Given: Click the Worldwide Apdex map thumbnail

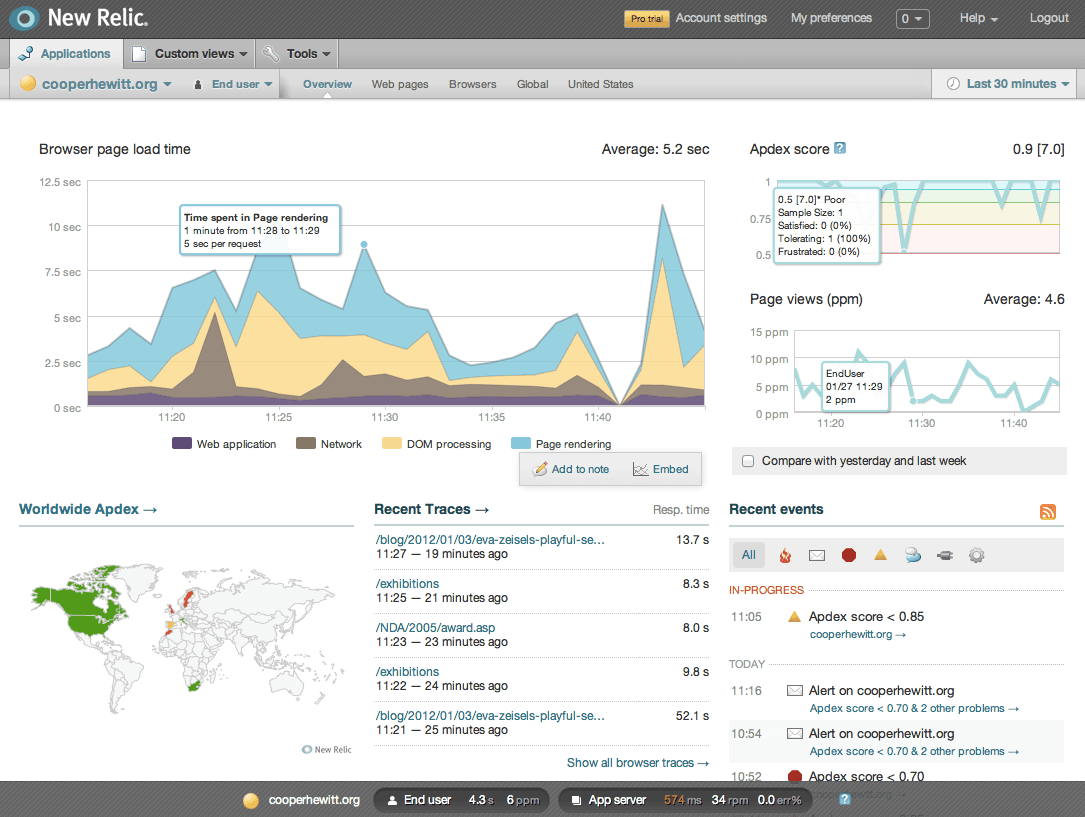Looking at the screenshot, I should pyautogui.click(x=185, y=640).
